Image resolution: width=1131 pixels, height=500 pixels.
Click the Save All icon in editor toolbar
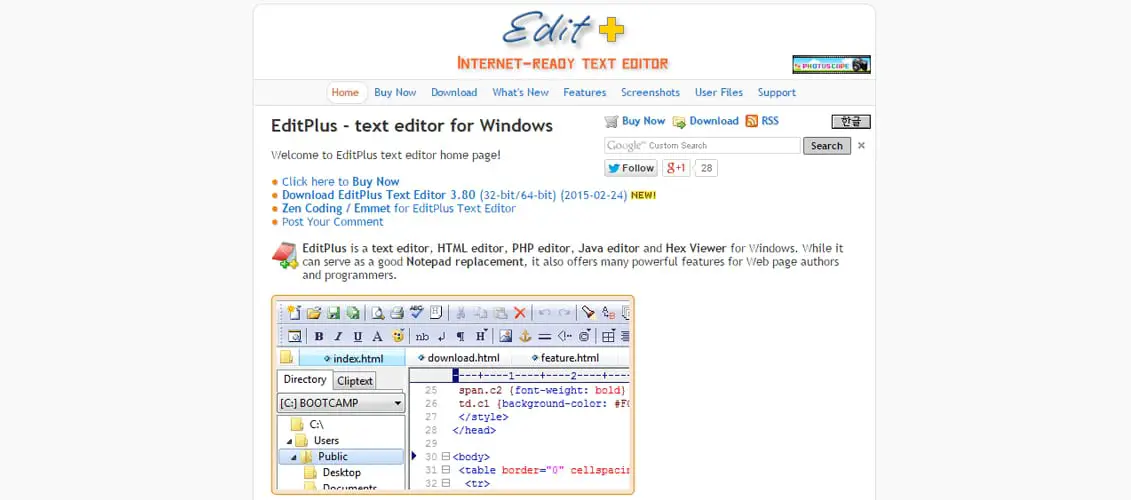353,312
